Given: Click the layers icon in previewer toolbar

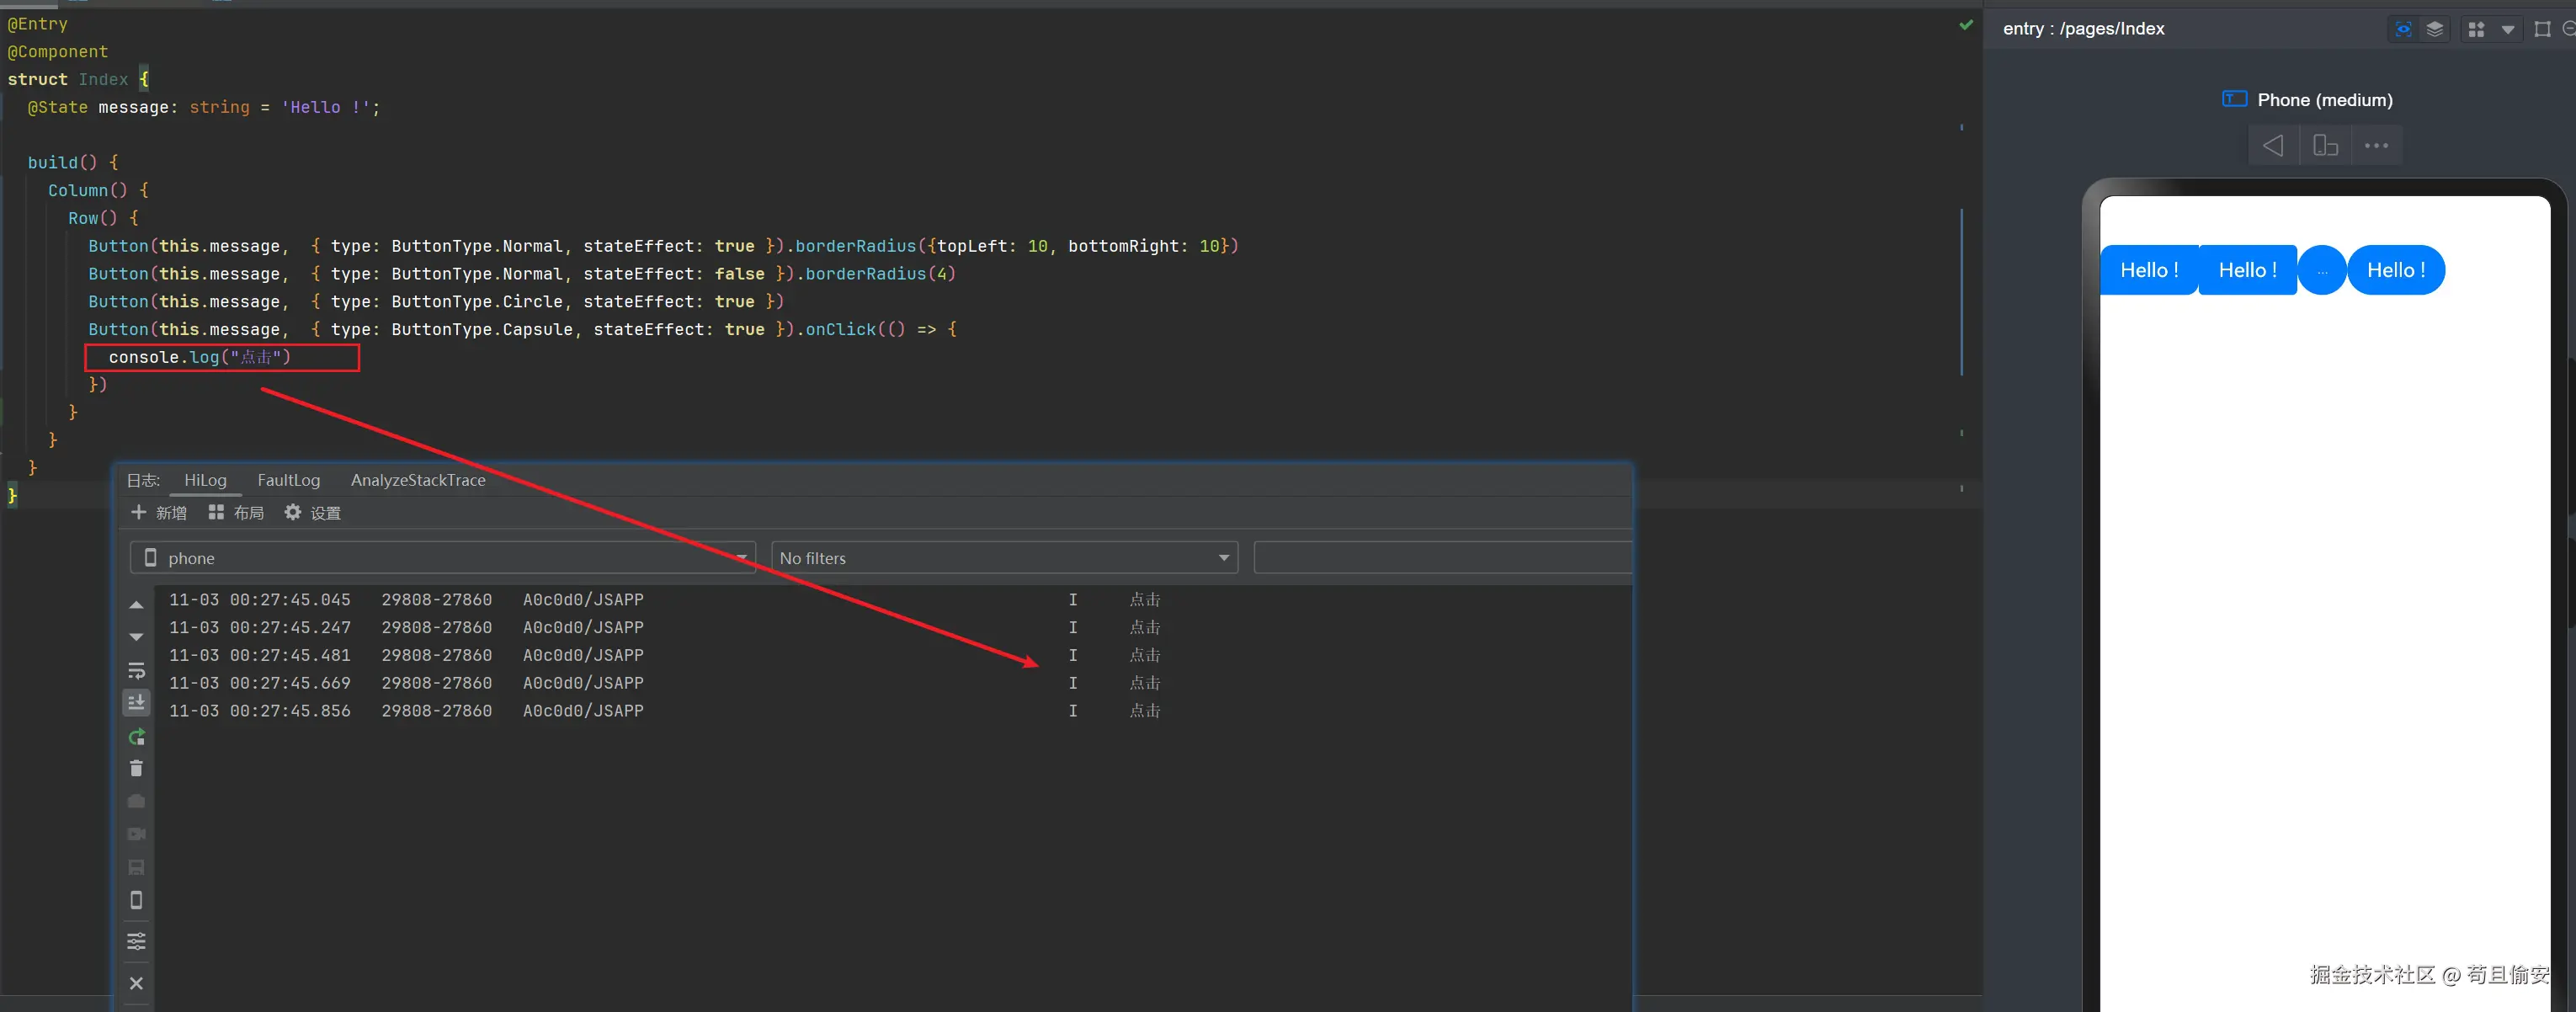Looking at the screenshot, I should 2435,29.
